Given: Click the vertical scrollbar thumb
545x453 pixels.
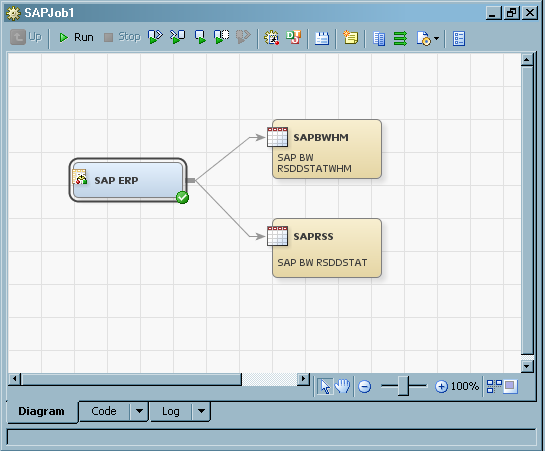Looking at the screenshot, I should [x=527, y=211].
